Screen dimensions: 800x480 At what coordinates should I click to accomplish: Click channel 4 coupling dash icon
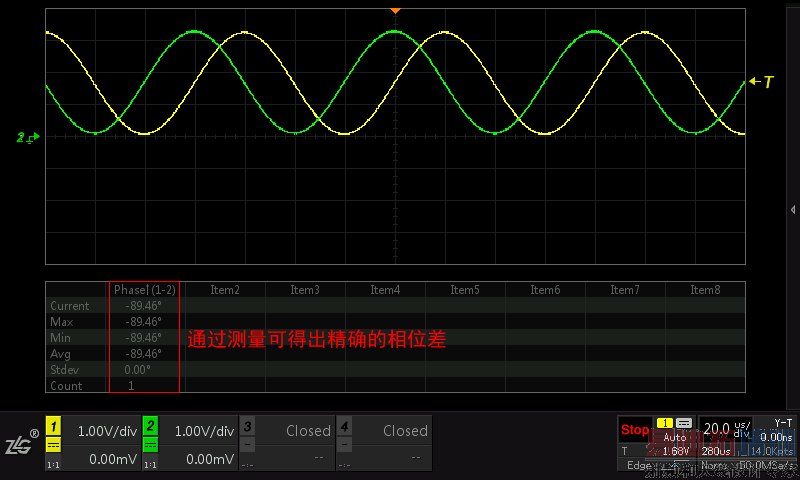[344, 445]
